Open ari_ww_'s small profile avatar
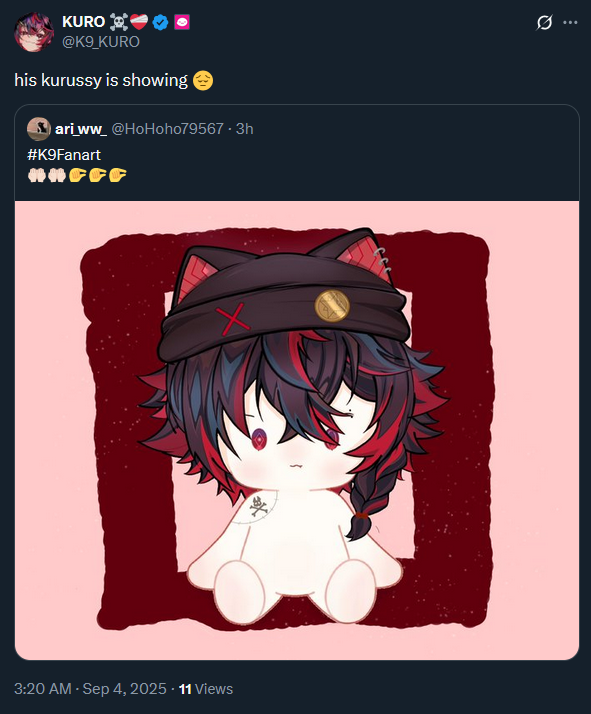Screen dimensions: 591x714 39,129
